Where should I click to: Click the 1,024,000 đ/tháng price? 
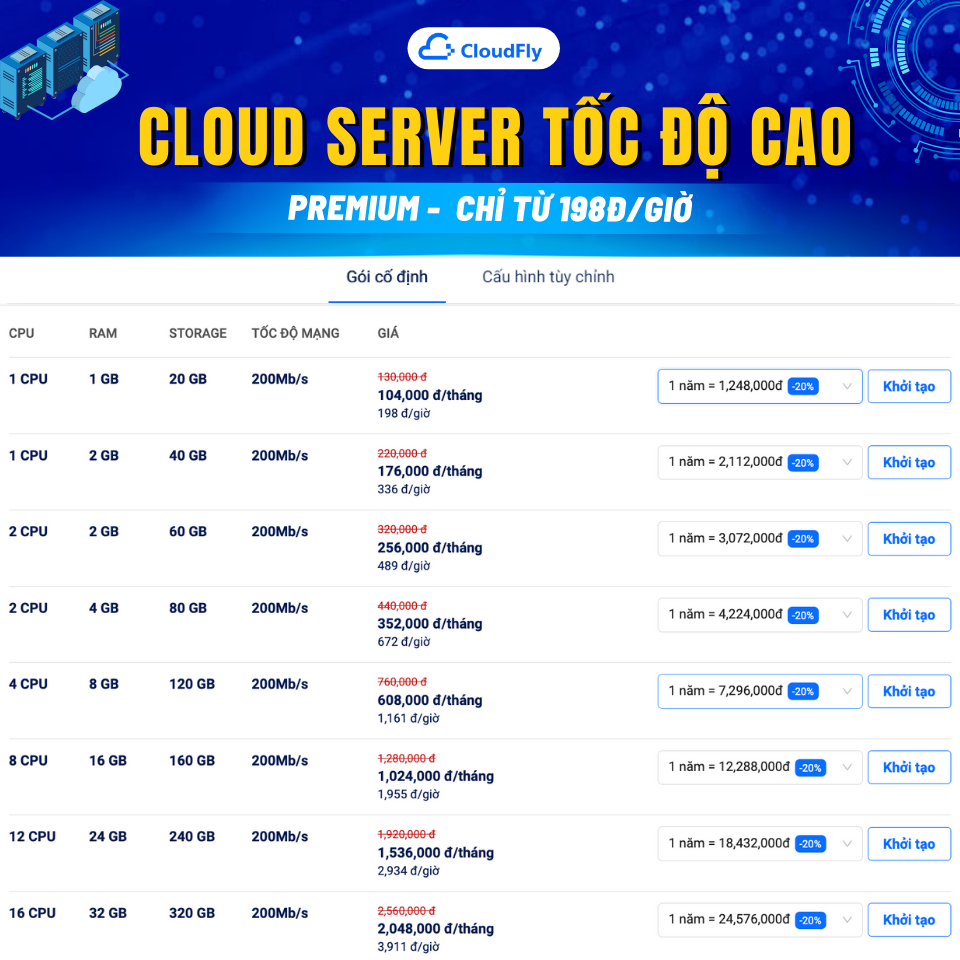pos(435,776)
